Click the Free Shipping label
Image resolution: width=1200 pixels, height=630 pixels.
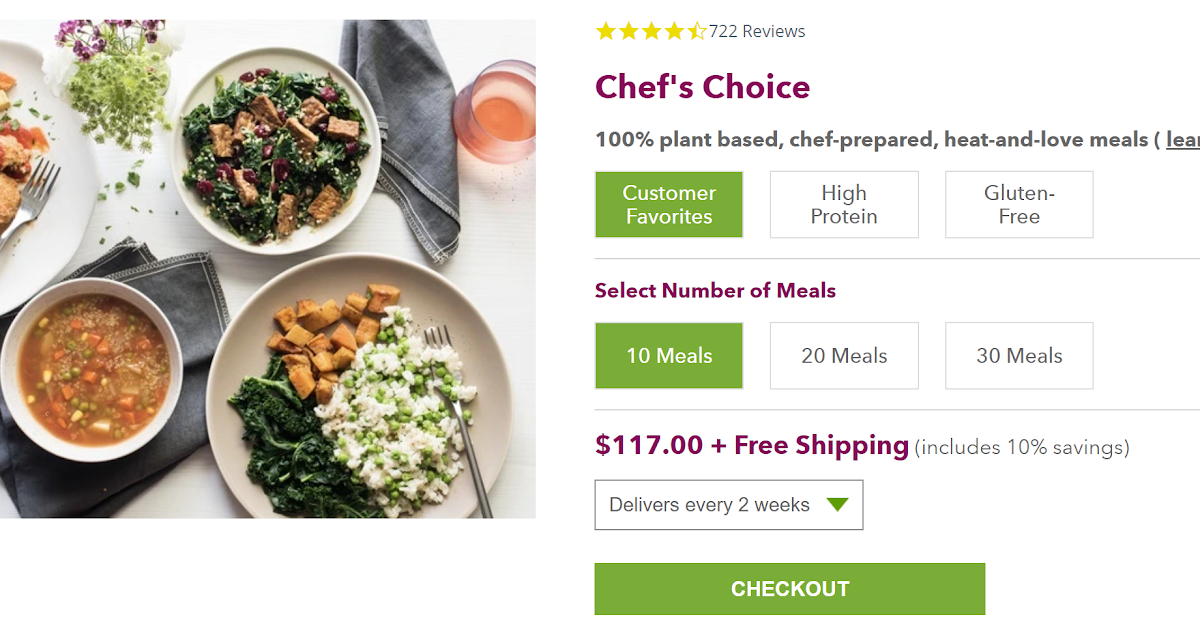coord(822,445)
